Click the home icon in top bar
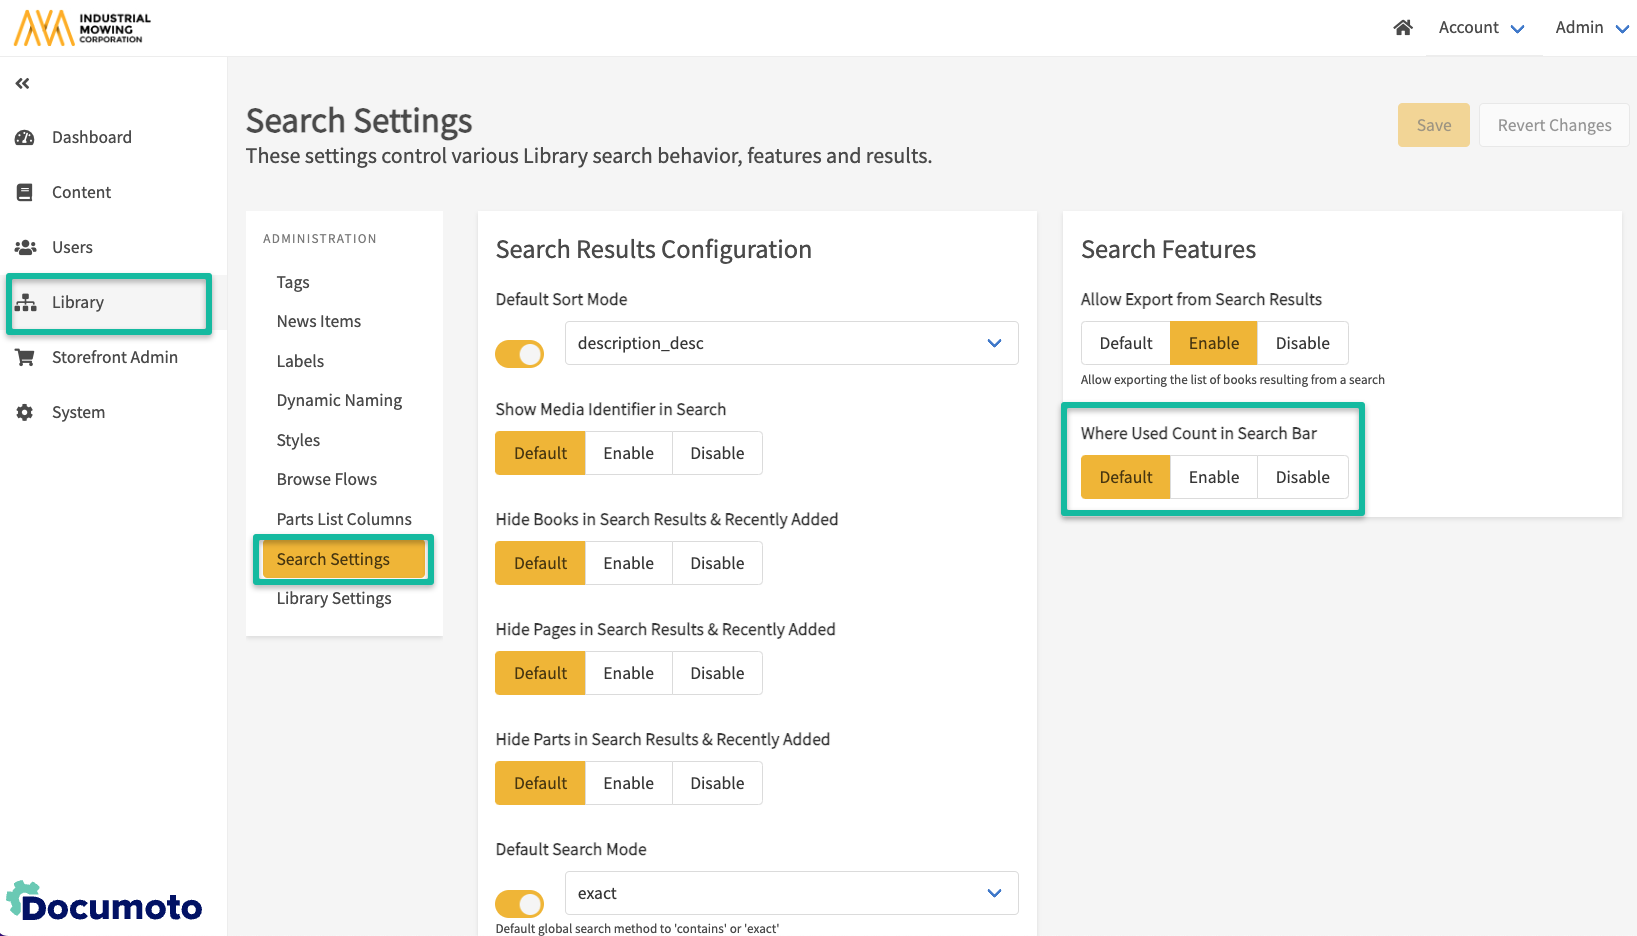Screen dimensions: 1637x936 (x=1403, y=28)
